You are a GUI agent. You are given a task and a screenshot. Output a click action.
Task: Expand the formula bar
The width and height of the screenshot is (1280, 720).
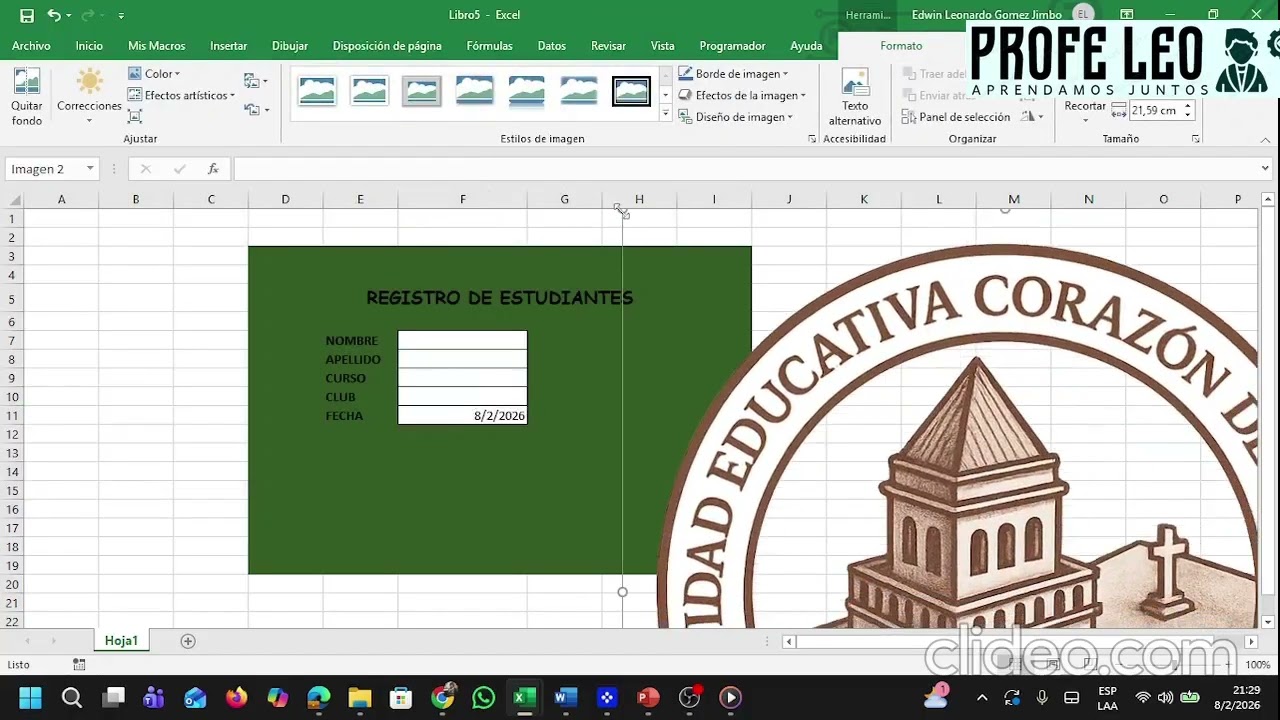click(1265, 169)
